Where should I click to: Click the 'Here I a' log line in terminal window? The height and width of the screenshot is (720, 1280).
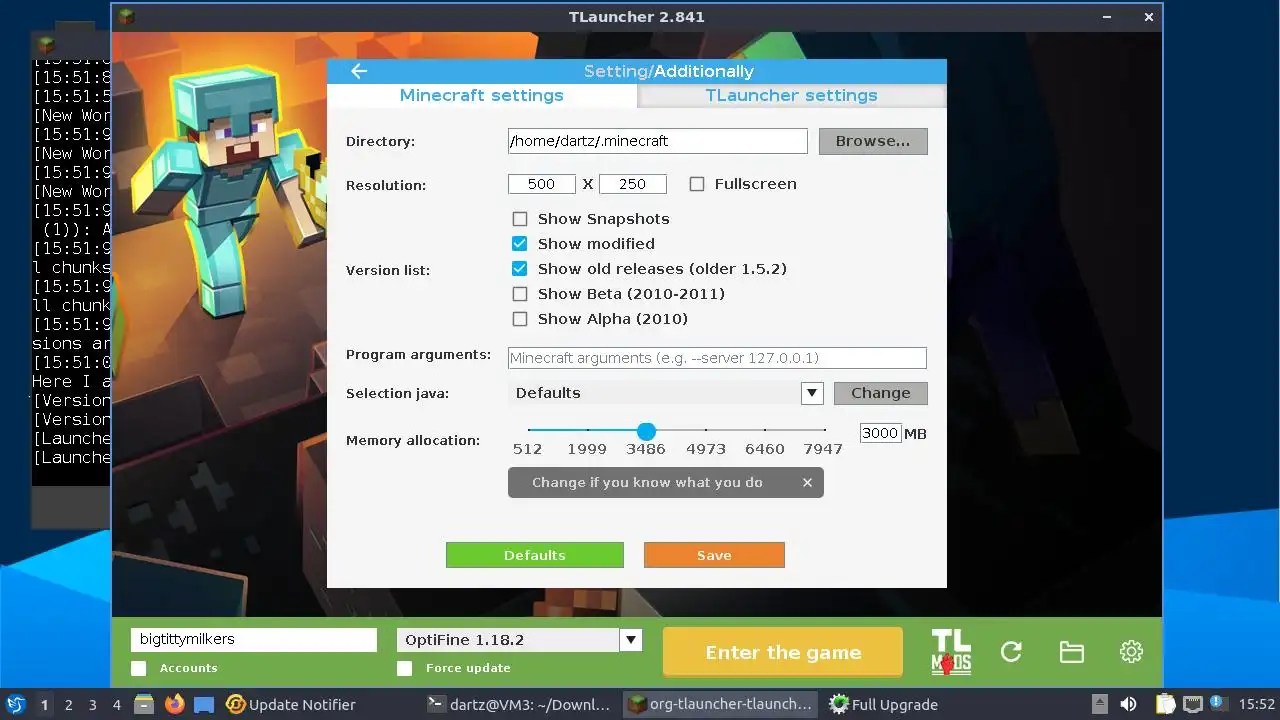pyautogui.click(x=71, y=381)
